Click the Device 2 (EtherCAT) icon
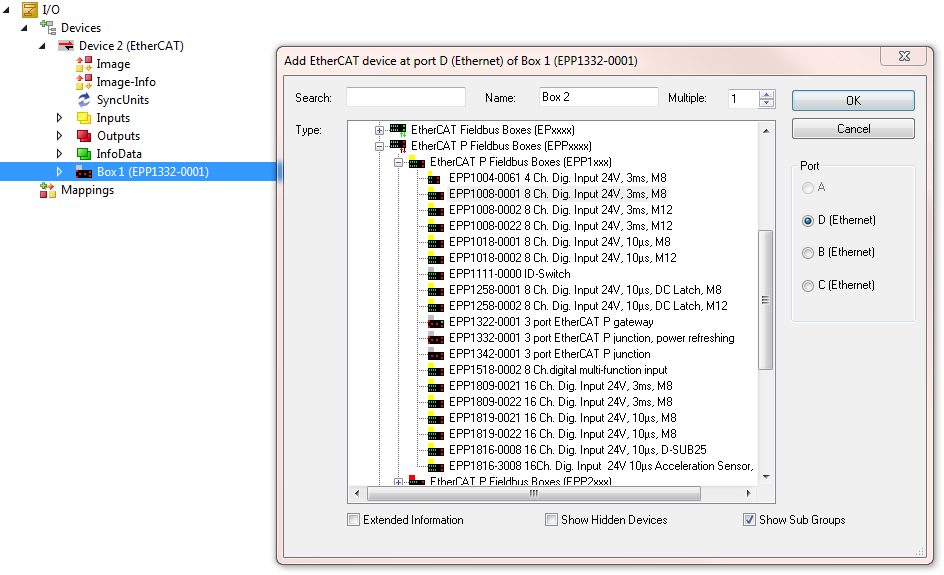The image size is (944, 575). (x=66, y=46)
